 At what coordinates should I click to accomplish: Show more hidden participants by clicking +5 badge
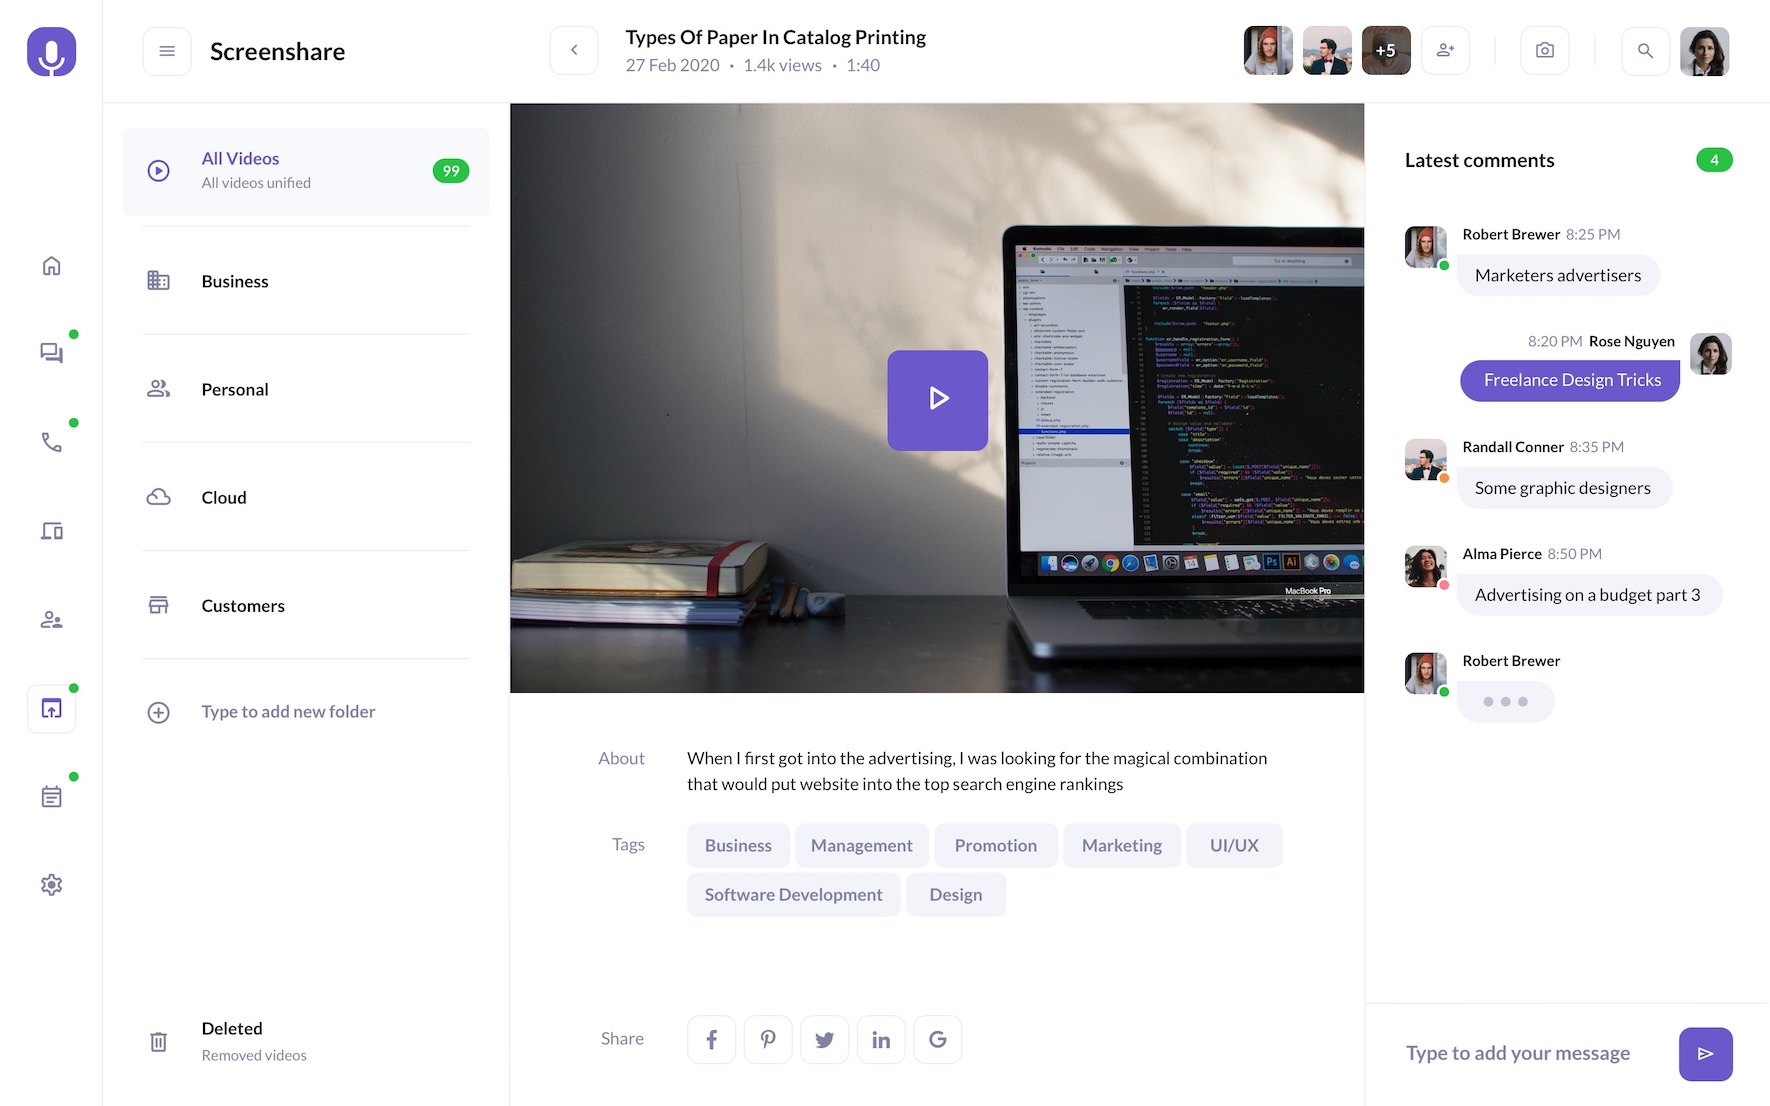1386,49
